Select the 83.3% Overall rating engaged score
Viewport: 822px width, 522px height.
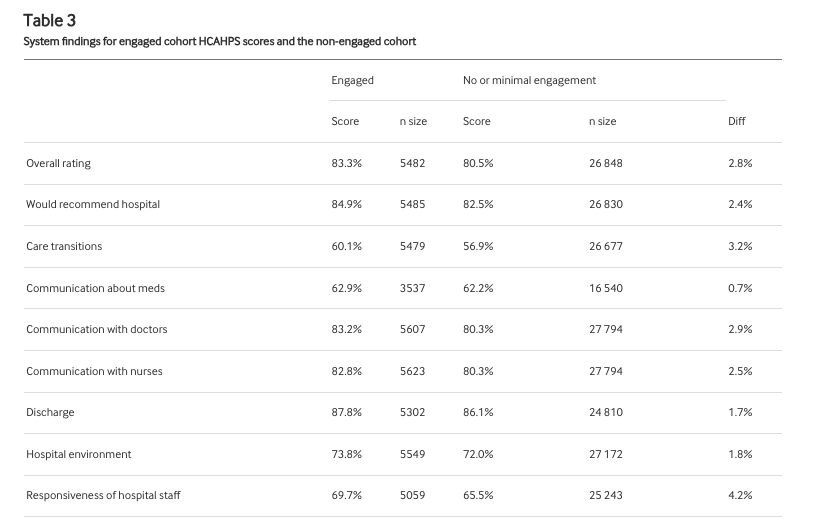click(x=346, y=163)
